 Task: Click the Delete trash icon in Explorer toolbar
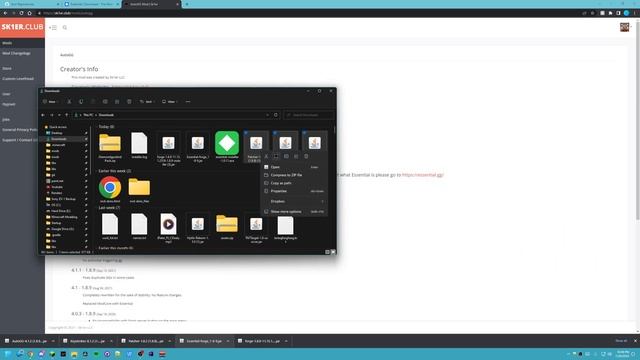129,102
